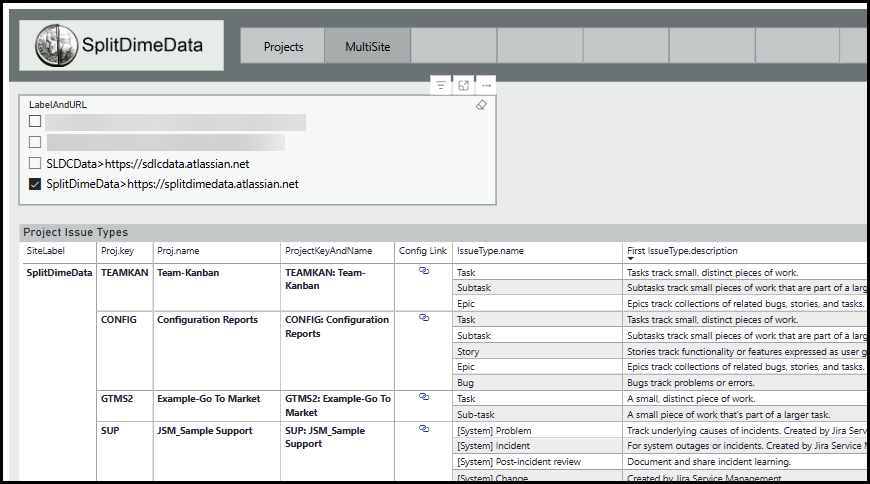This screenshot has width=870, height=484.
Task: Sort by SiteLabel column header
Action: pyautogui.click(x=45, y=251)
